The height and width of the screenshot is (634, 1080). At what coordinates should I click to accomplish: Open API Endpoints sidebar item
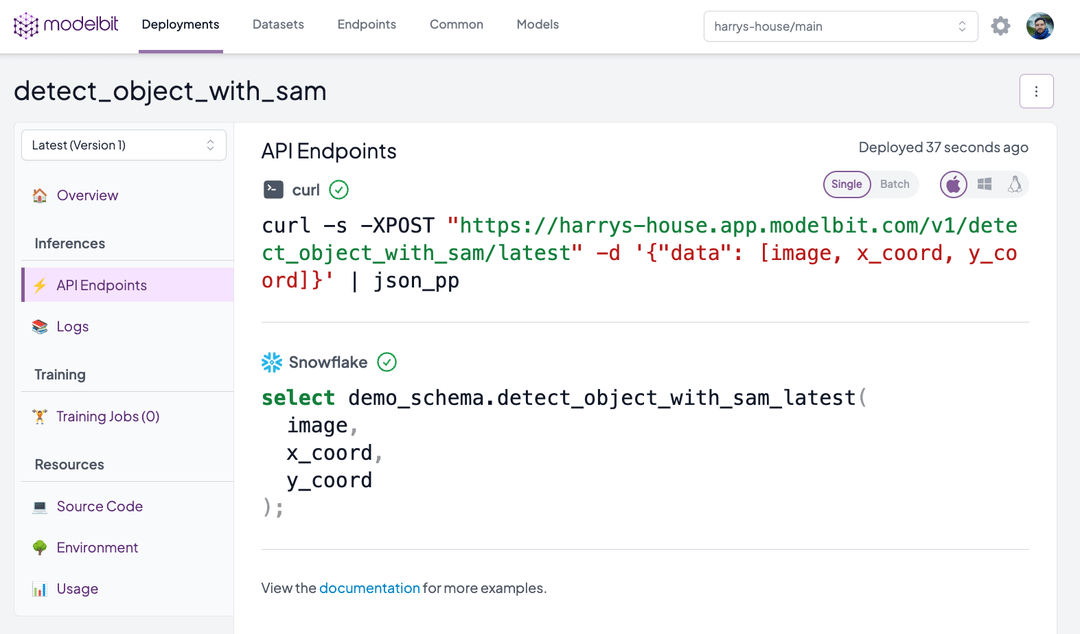[127, 285]
